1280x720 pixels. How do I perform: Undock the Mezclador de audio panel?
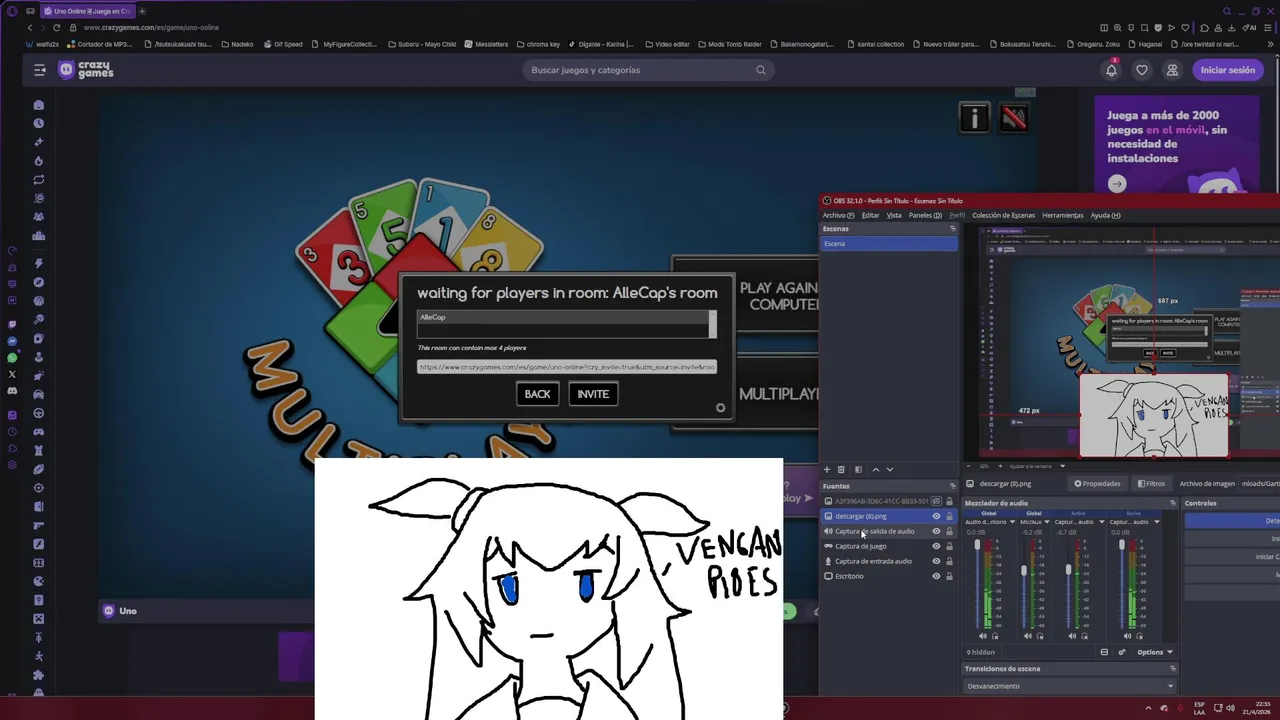tap(1172, 503)
